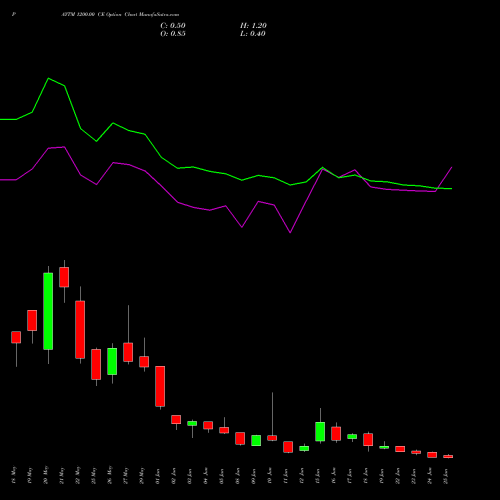Click the '17 Jun' date axis label
The height and width of the screenshot is (500, 500).
[x=350, y=476]
